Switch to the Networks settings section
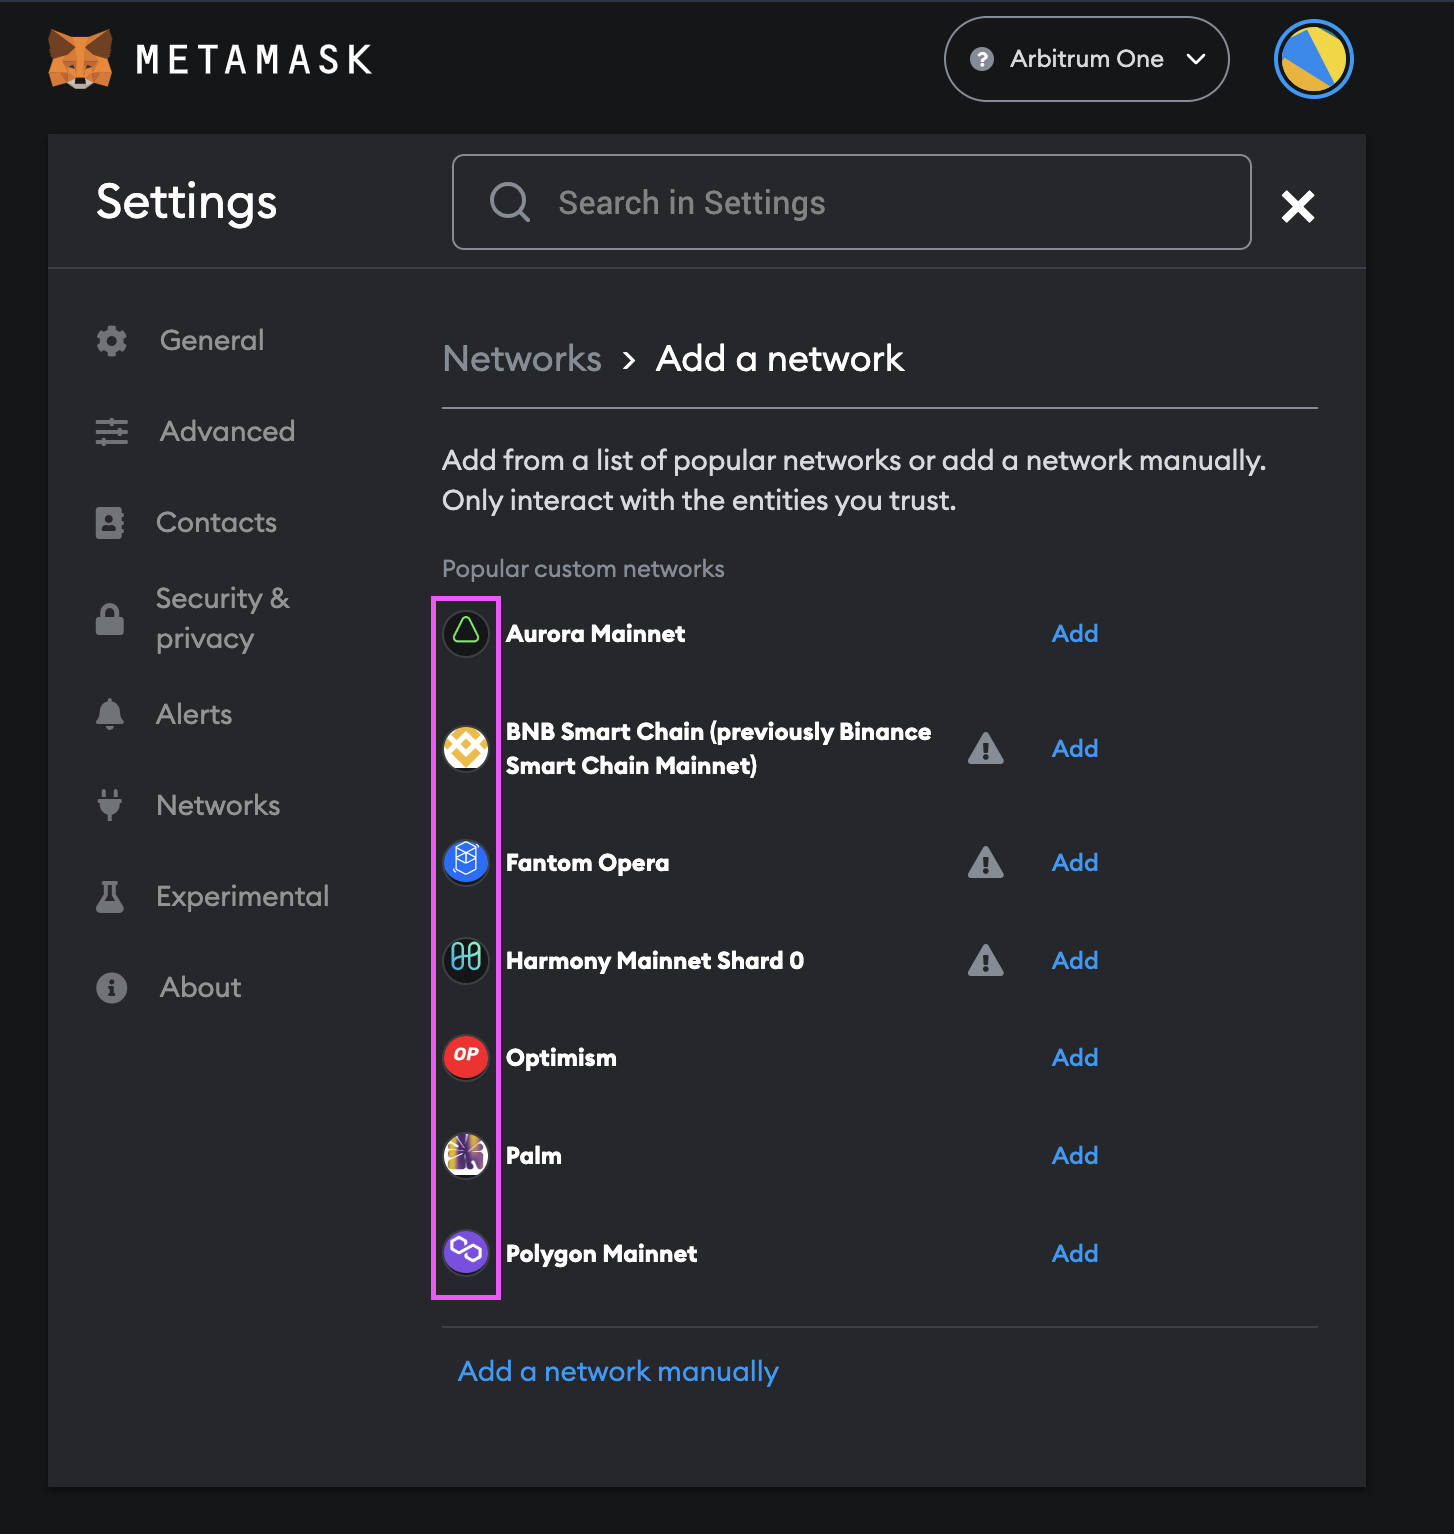1454x1534 pixels. point(218,805)
